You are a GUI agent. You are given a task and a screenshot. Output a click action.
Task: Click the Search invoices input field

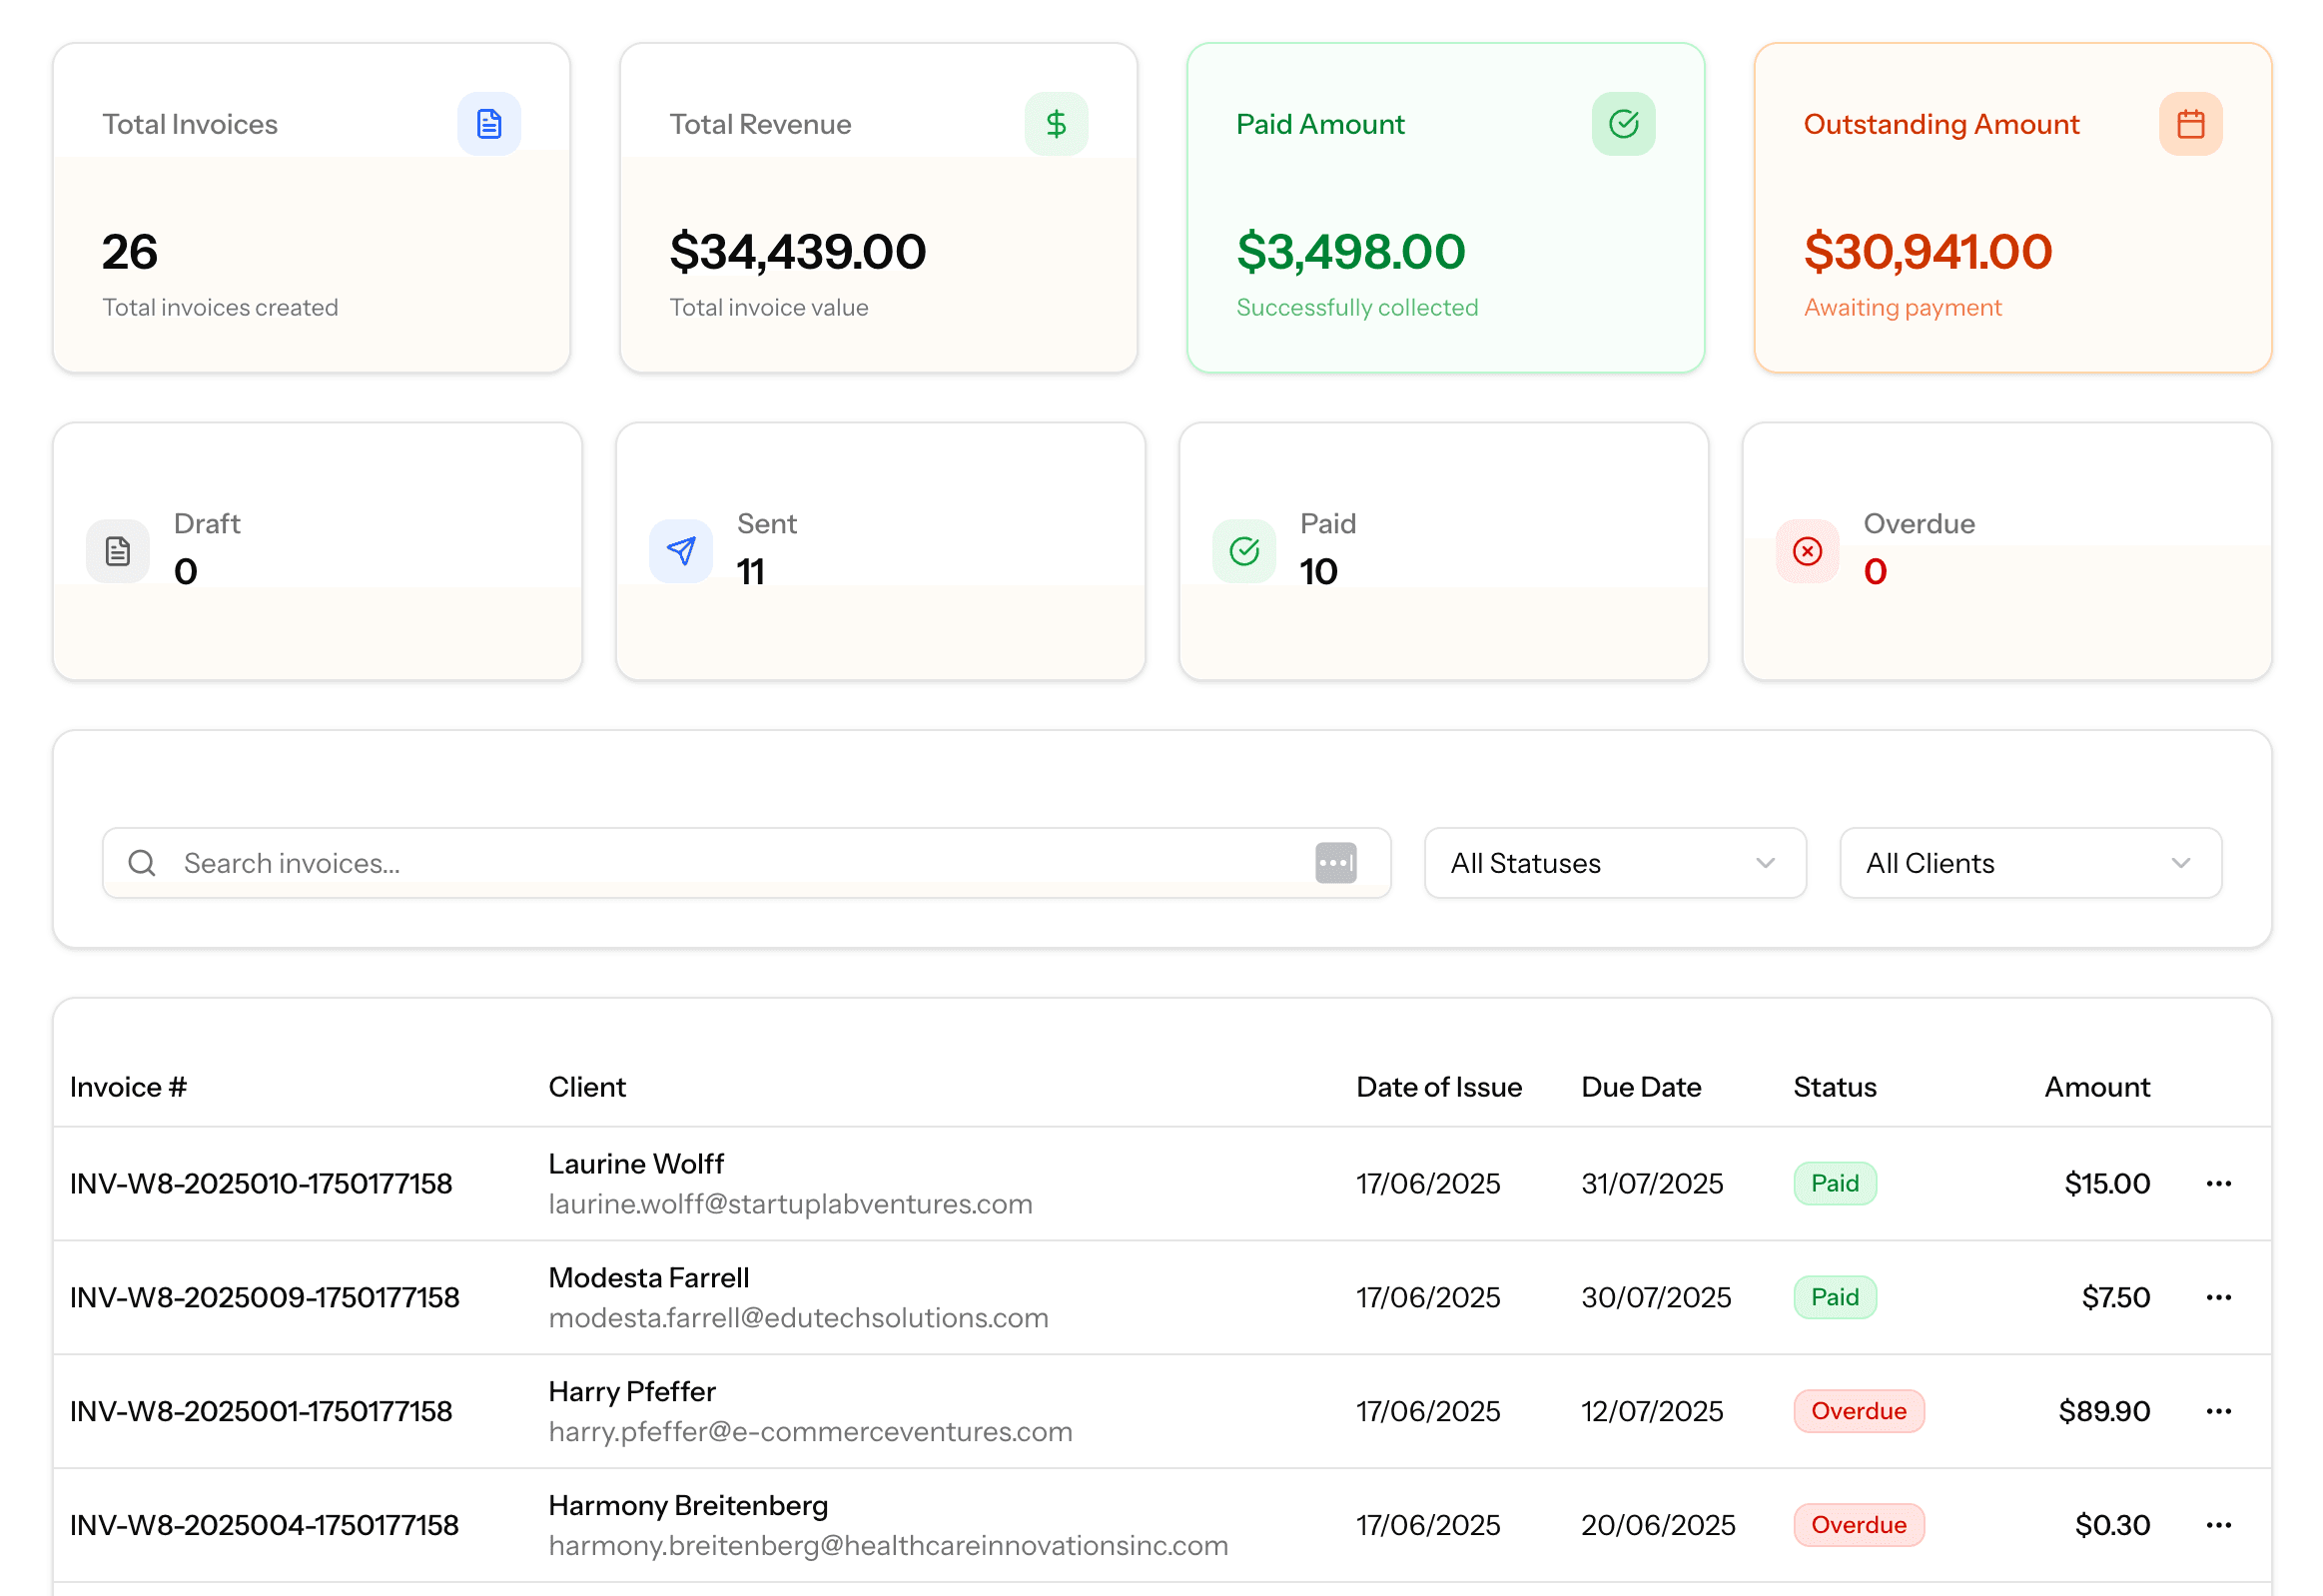click(x=700, y=862)
